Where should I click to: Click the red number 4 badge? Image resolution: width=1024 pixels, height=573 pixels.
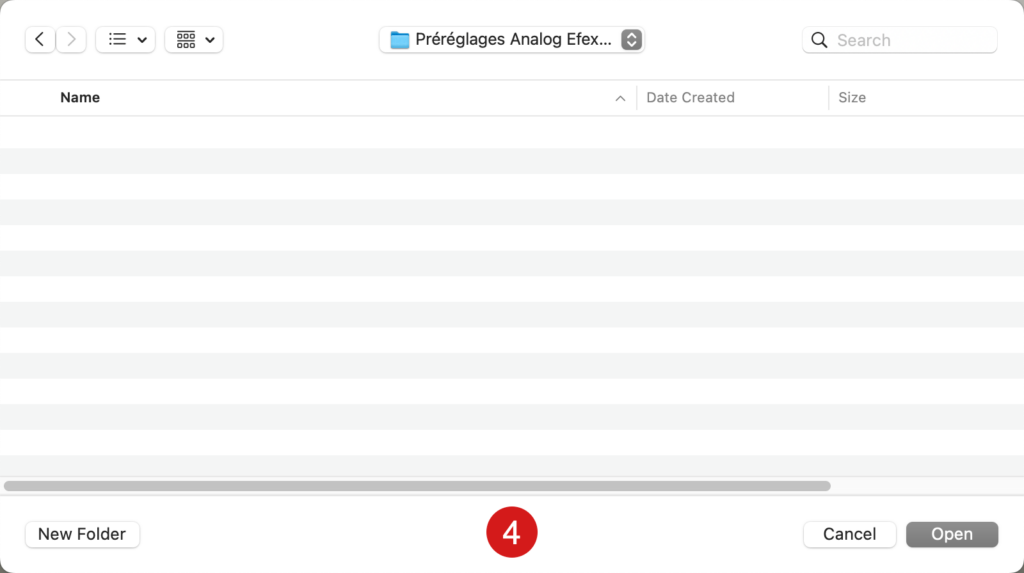(x=512, y=532)
